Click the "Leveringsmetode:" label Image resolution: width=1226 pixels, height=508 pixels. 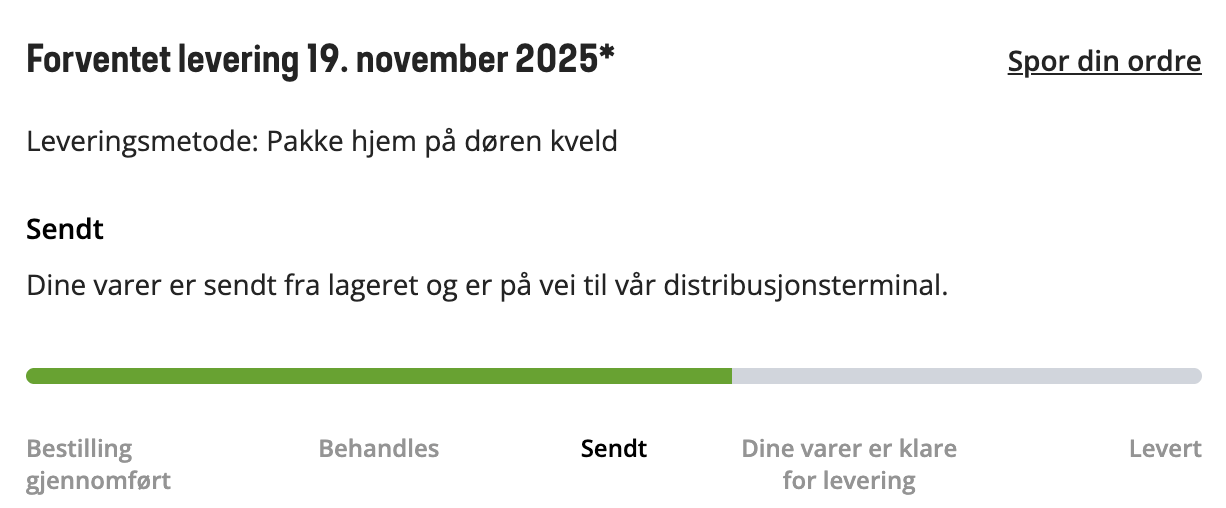click(x=143, y=142)
